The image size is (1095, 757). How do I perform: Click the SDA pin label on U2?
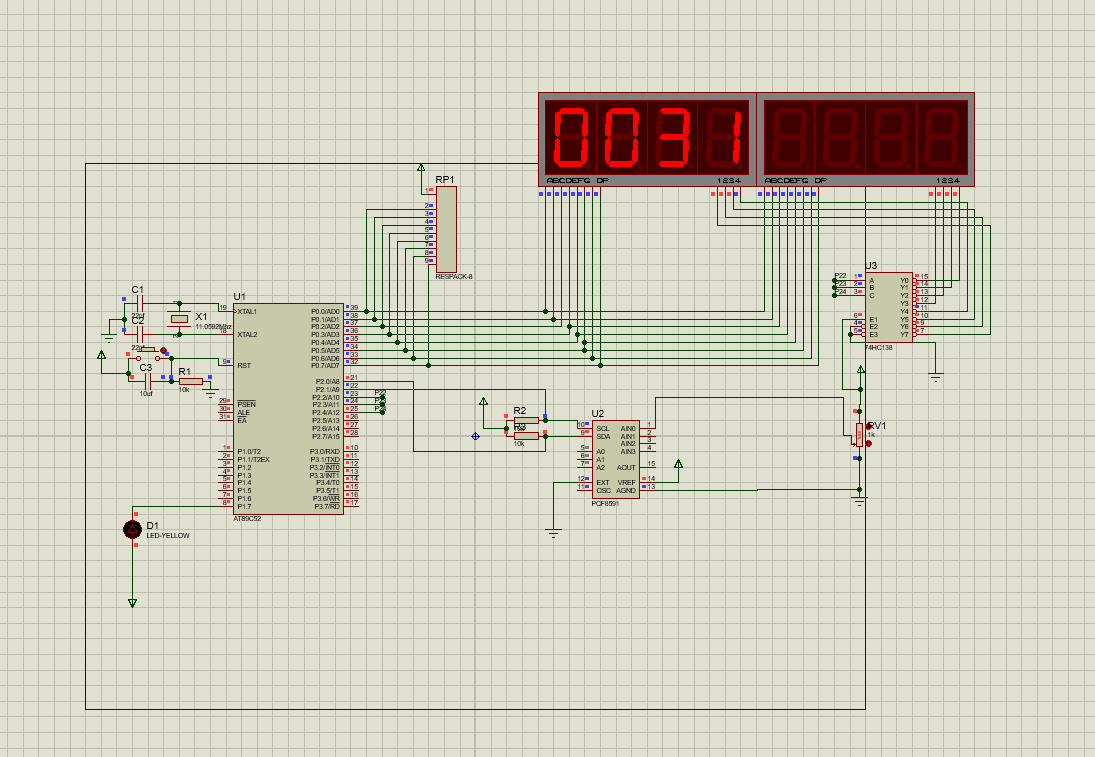pos(603,436)
